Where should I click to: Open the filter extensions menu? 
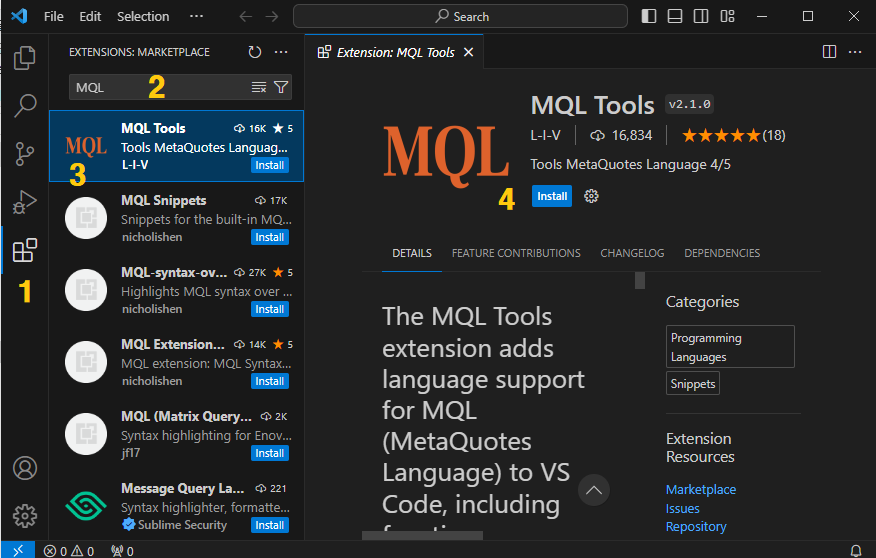[281, 87]
